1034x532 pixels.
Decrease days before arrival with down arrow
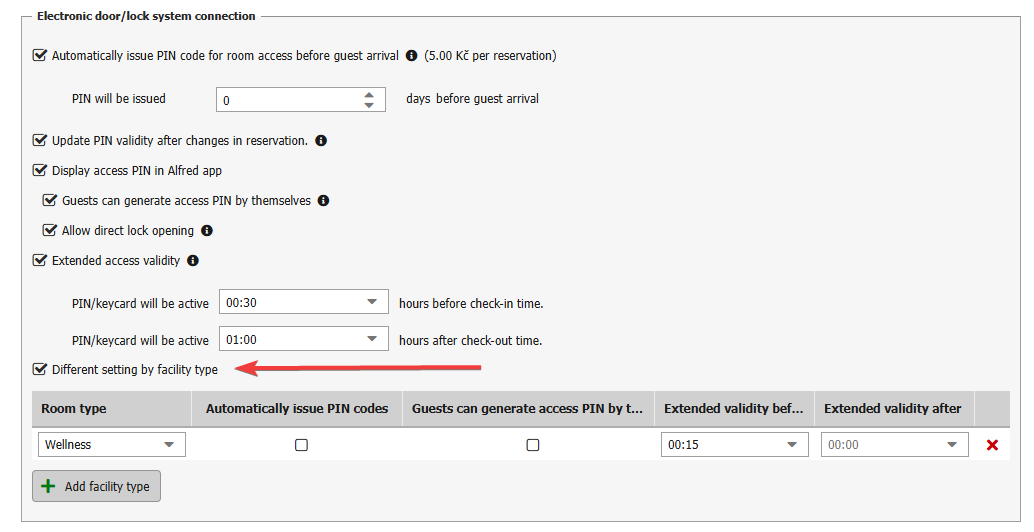[x=369, y=106]
